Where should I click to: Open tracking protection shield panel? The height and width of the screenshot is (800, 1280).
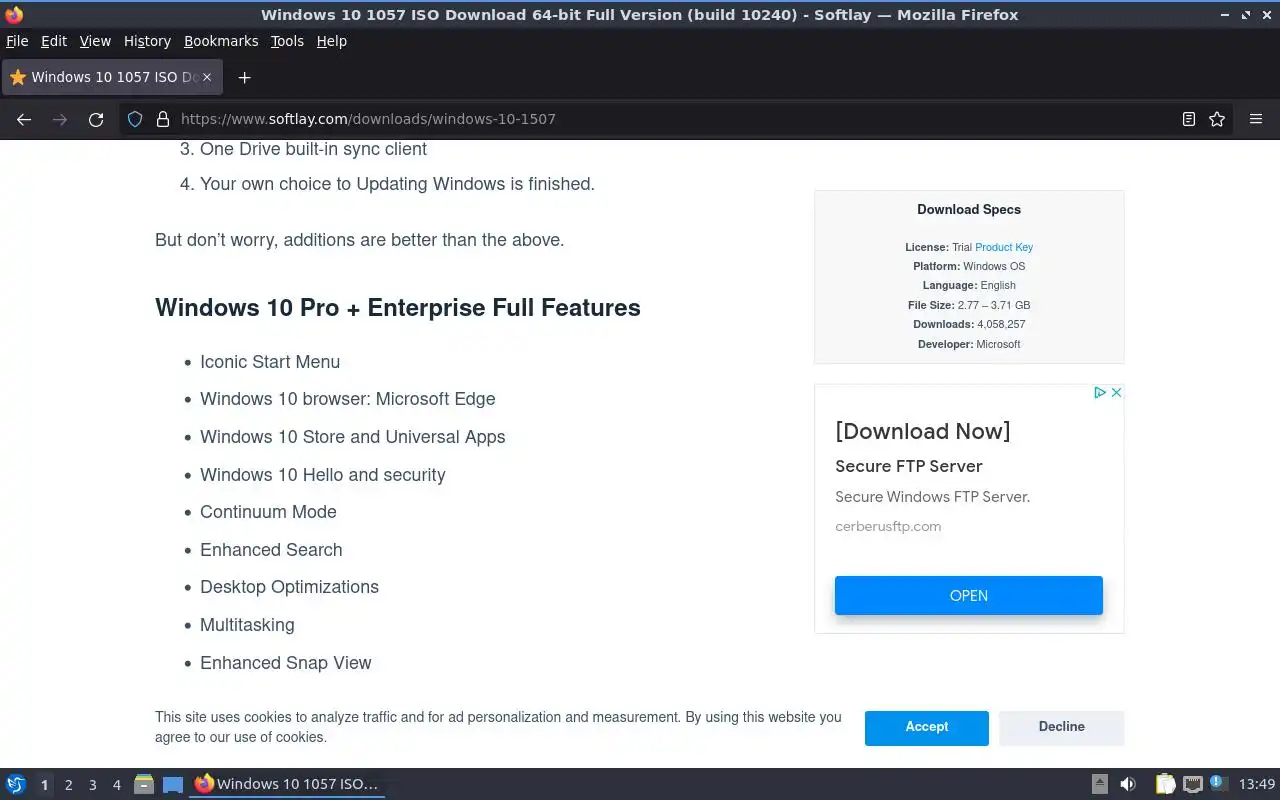point(135,119)
